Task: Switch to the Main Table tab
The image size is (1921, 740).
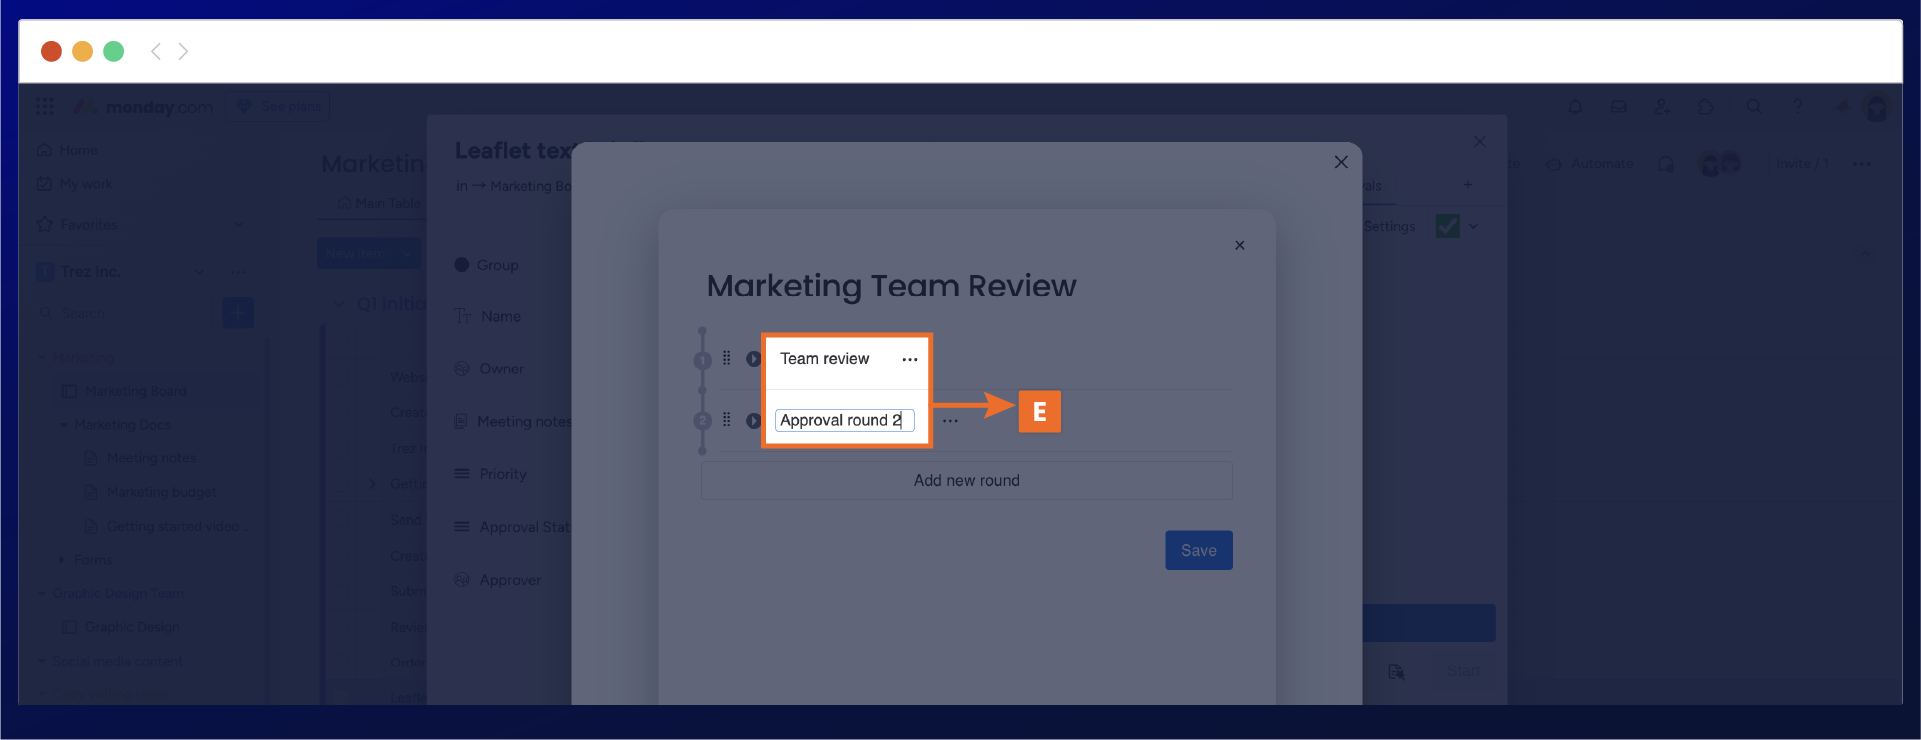Action: pos(379,203)
